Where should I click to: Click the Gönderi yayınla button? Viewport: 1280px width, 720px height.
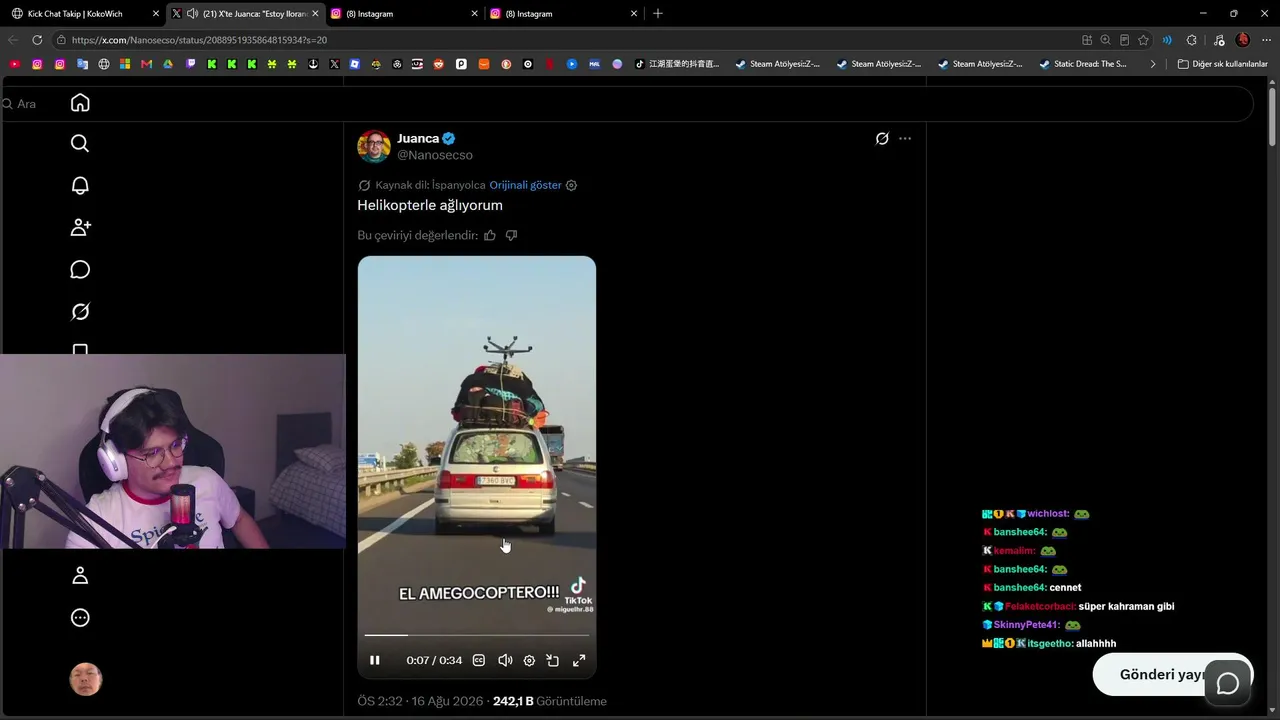[1172, 675]
